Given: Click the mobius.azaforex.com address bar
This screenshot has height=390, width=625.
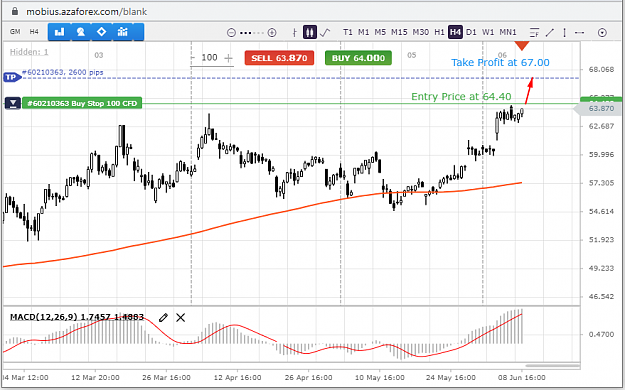Looking at the screenshot, I should 86,12.
